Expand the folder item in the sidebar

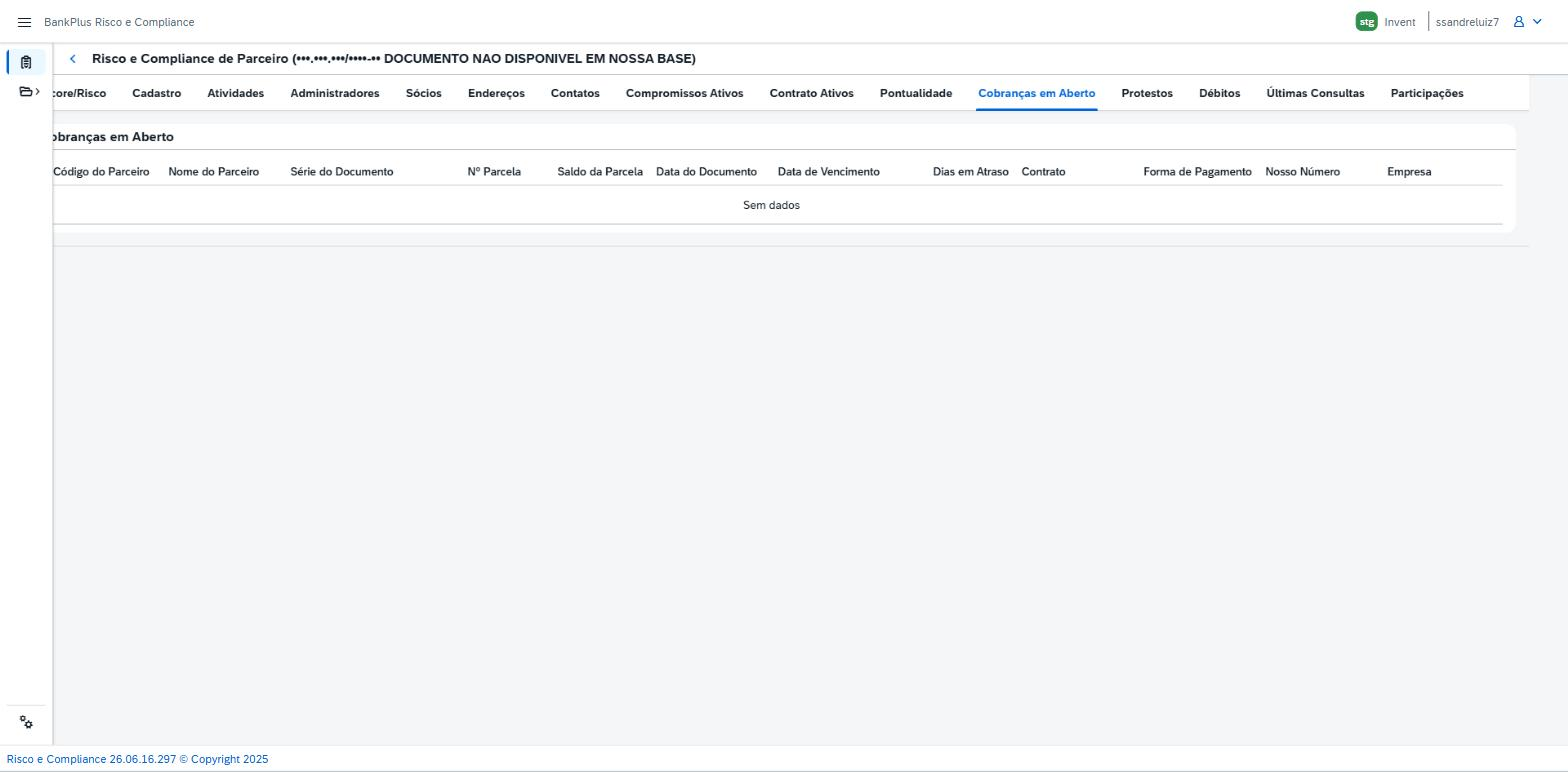tap(30, 92)
